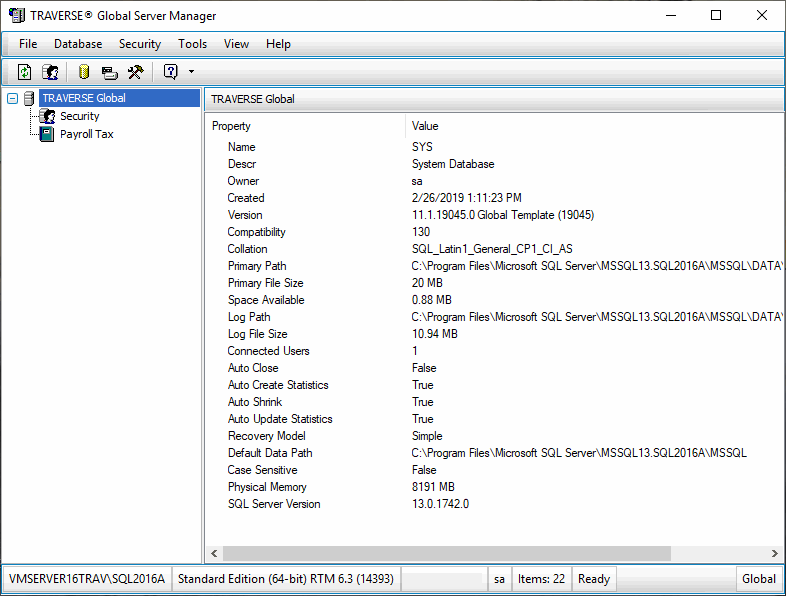
Task: Click the server connection toolbar icon
Action: (109, 73)
